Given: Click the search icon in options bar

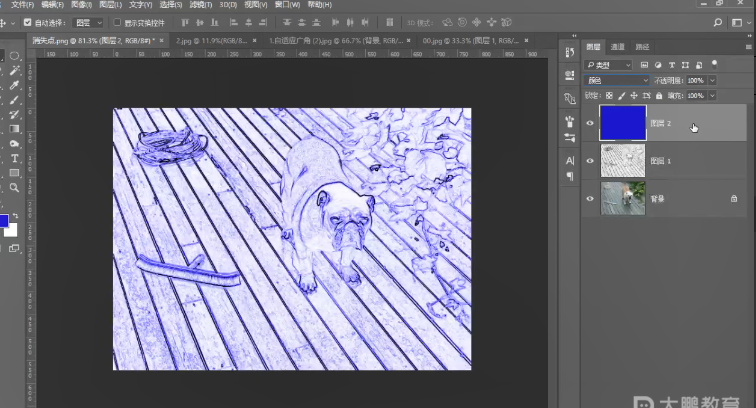Looking at the screenshot, I should tap(718, 21).
